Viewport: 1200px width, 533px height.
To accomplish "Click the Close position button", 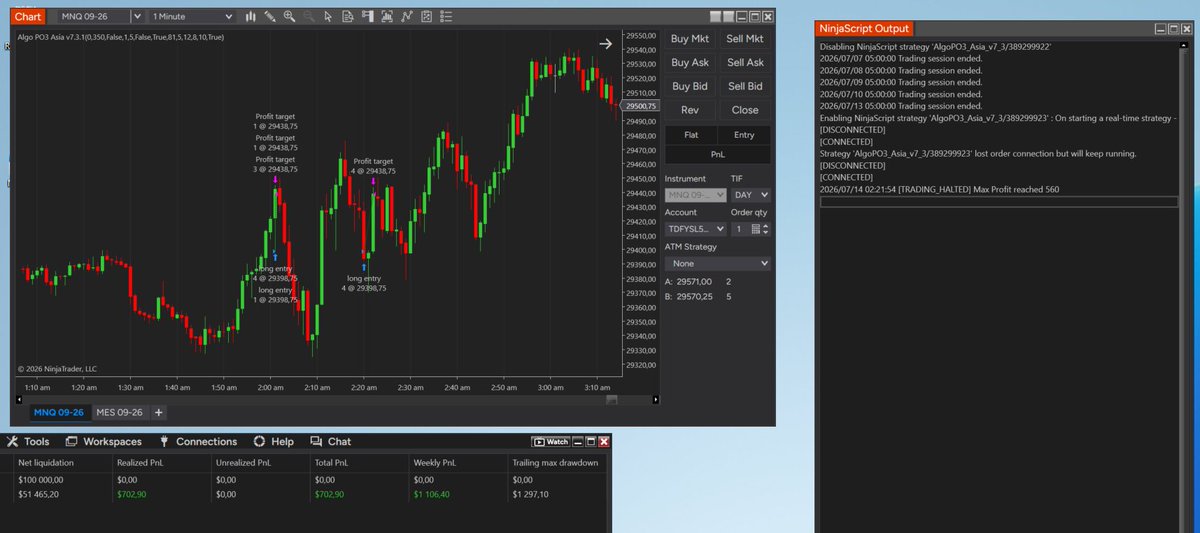I will (x=745, y=110).
